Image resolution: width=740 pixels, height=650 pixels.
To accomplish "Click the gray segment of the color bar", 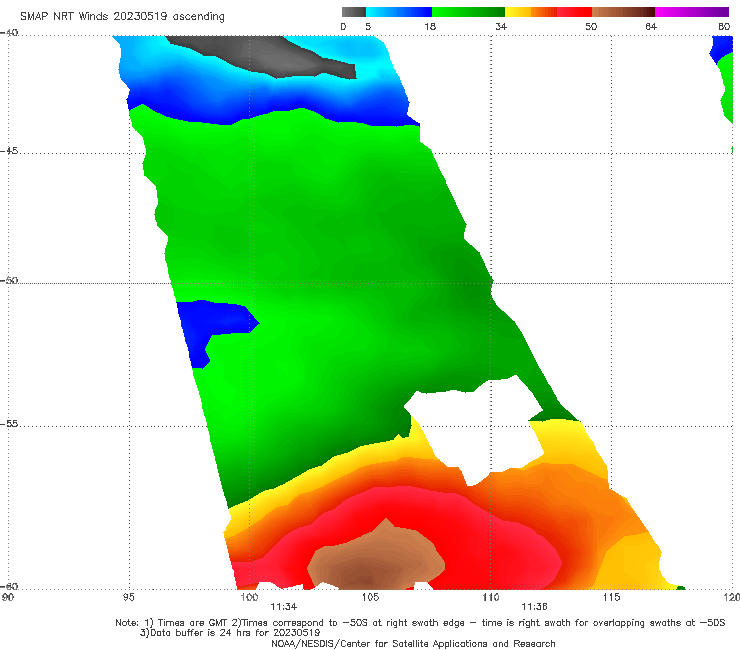I will coord(354,12).
